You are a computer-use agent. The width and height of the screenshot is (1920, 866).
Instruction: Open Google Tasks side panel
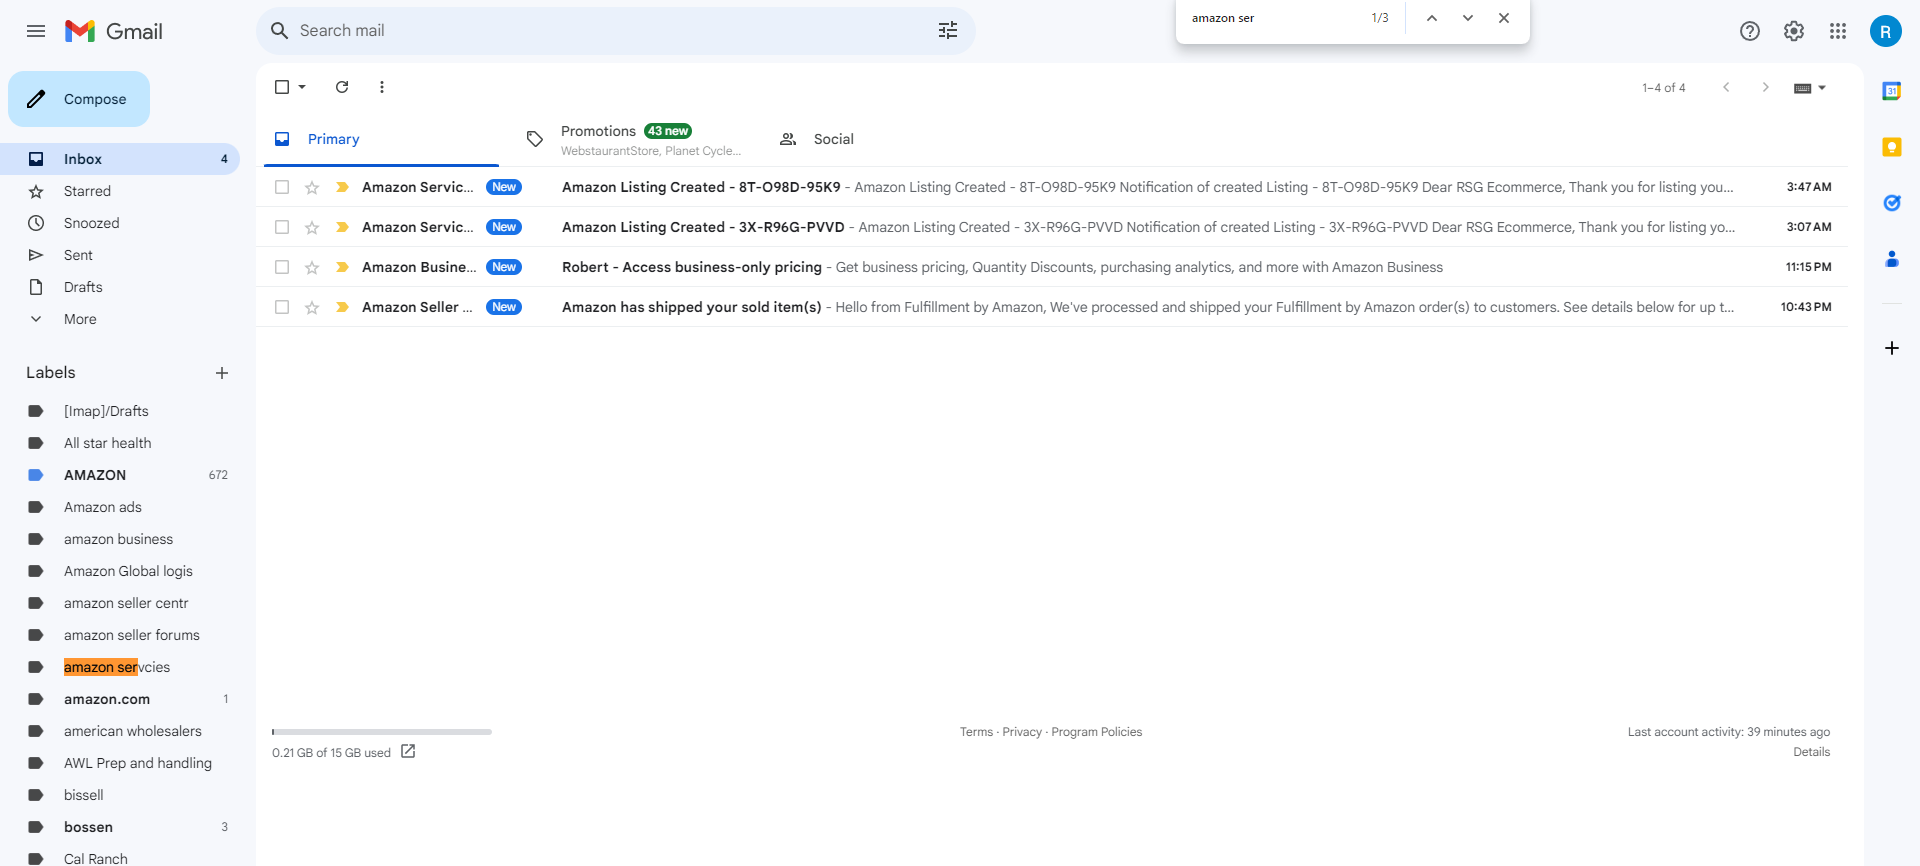(x=1891, y=203)
